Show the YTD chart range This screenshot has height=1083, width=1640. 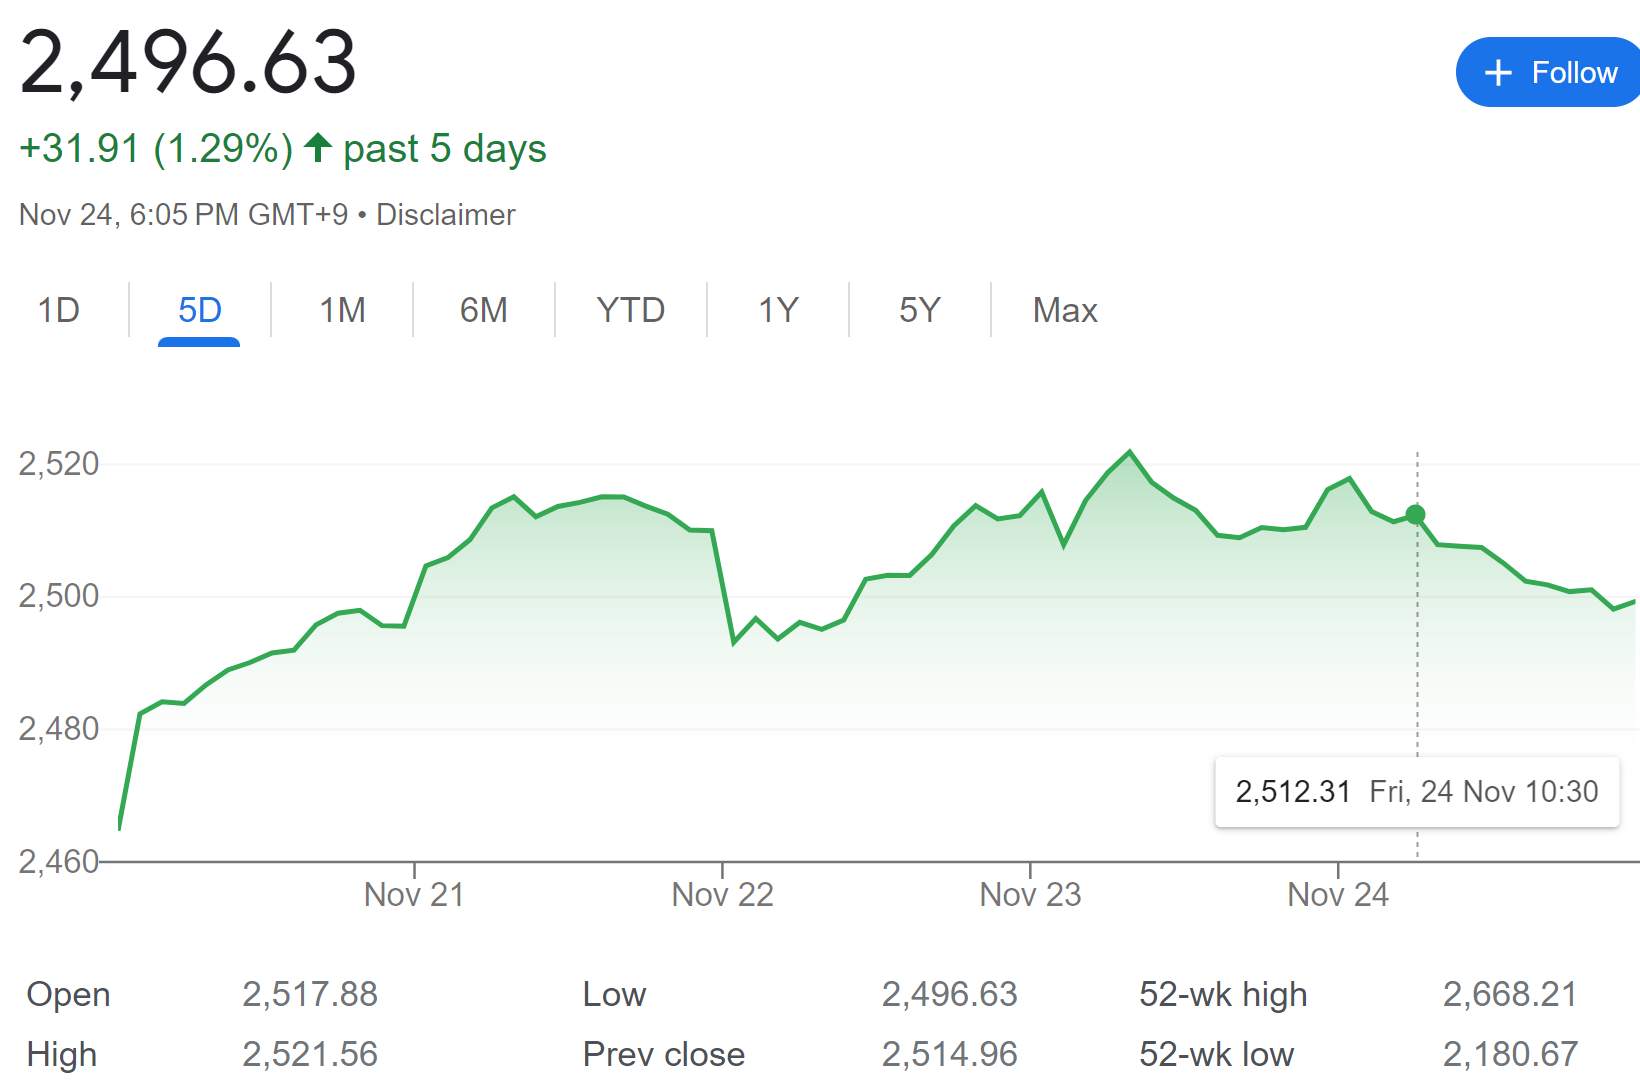630,310
